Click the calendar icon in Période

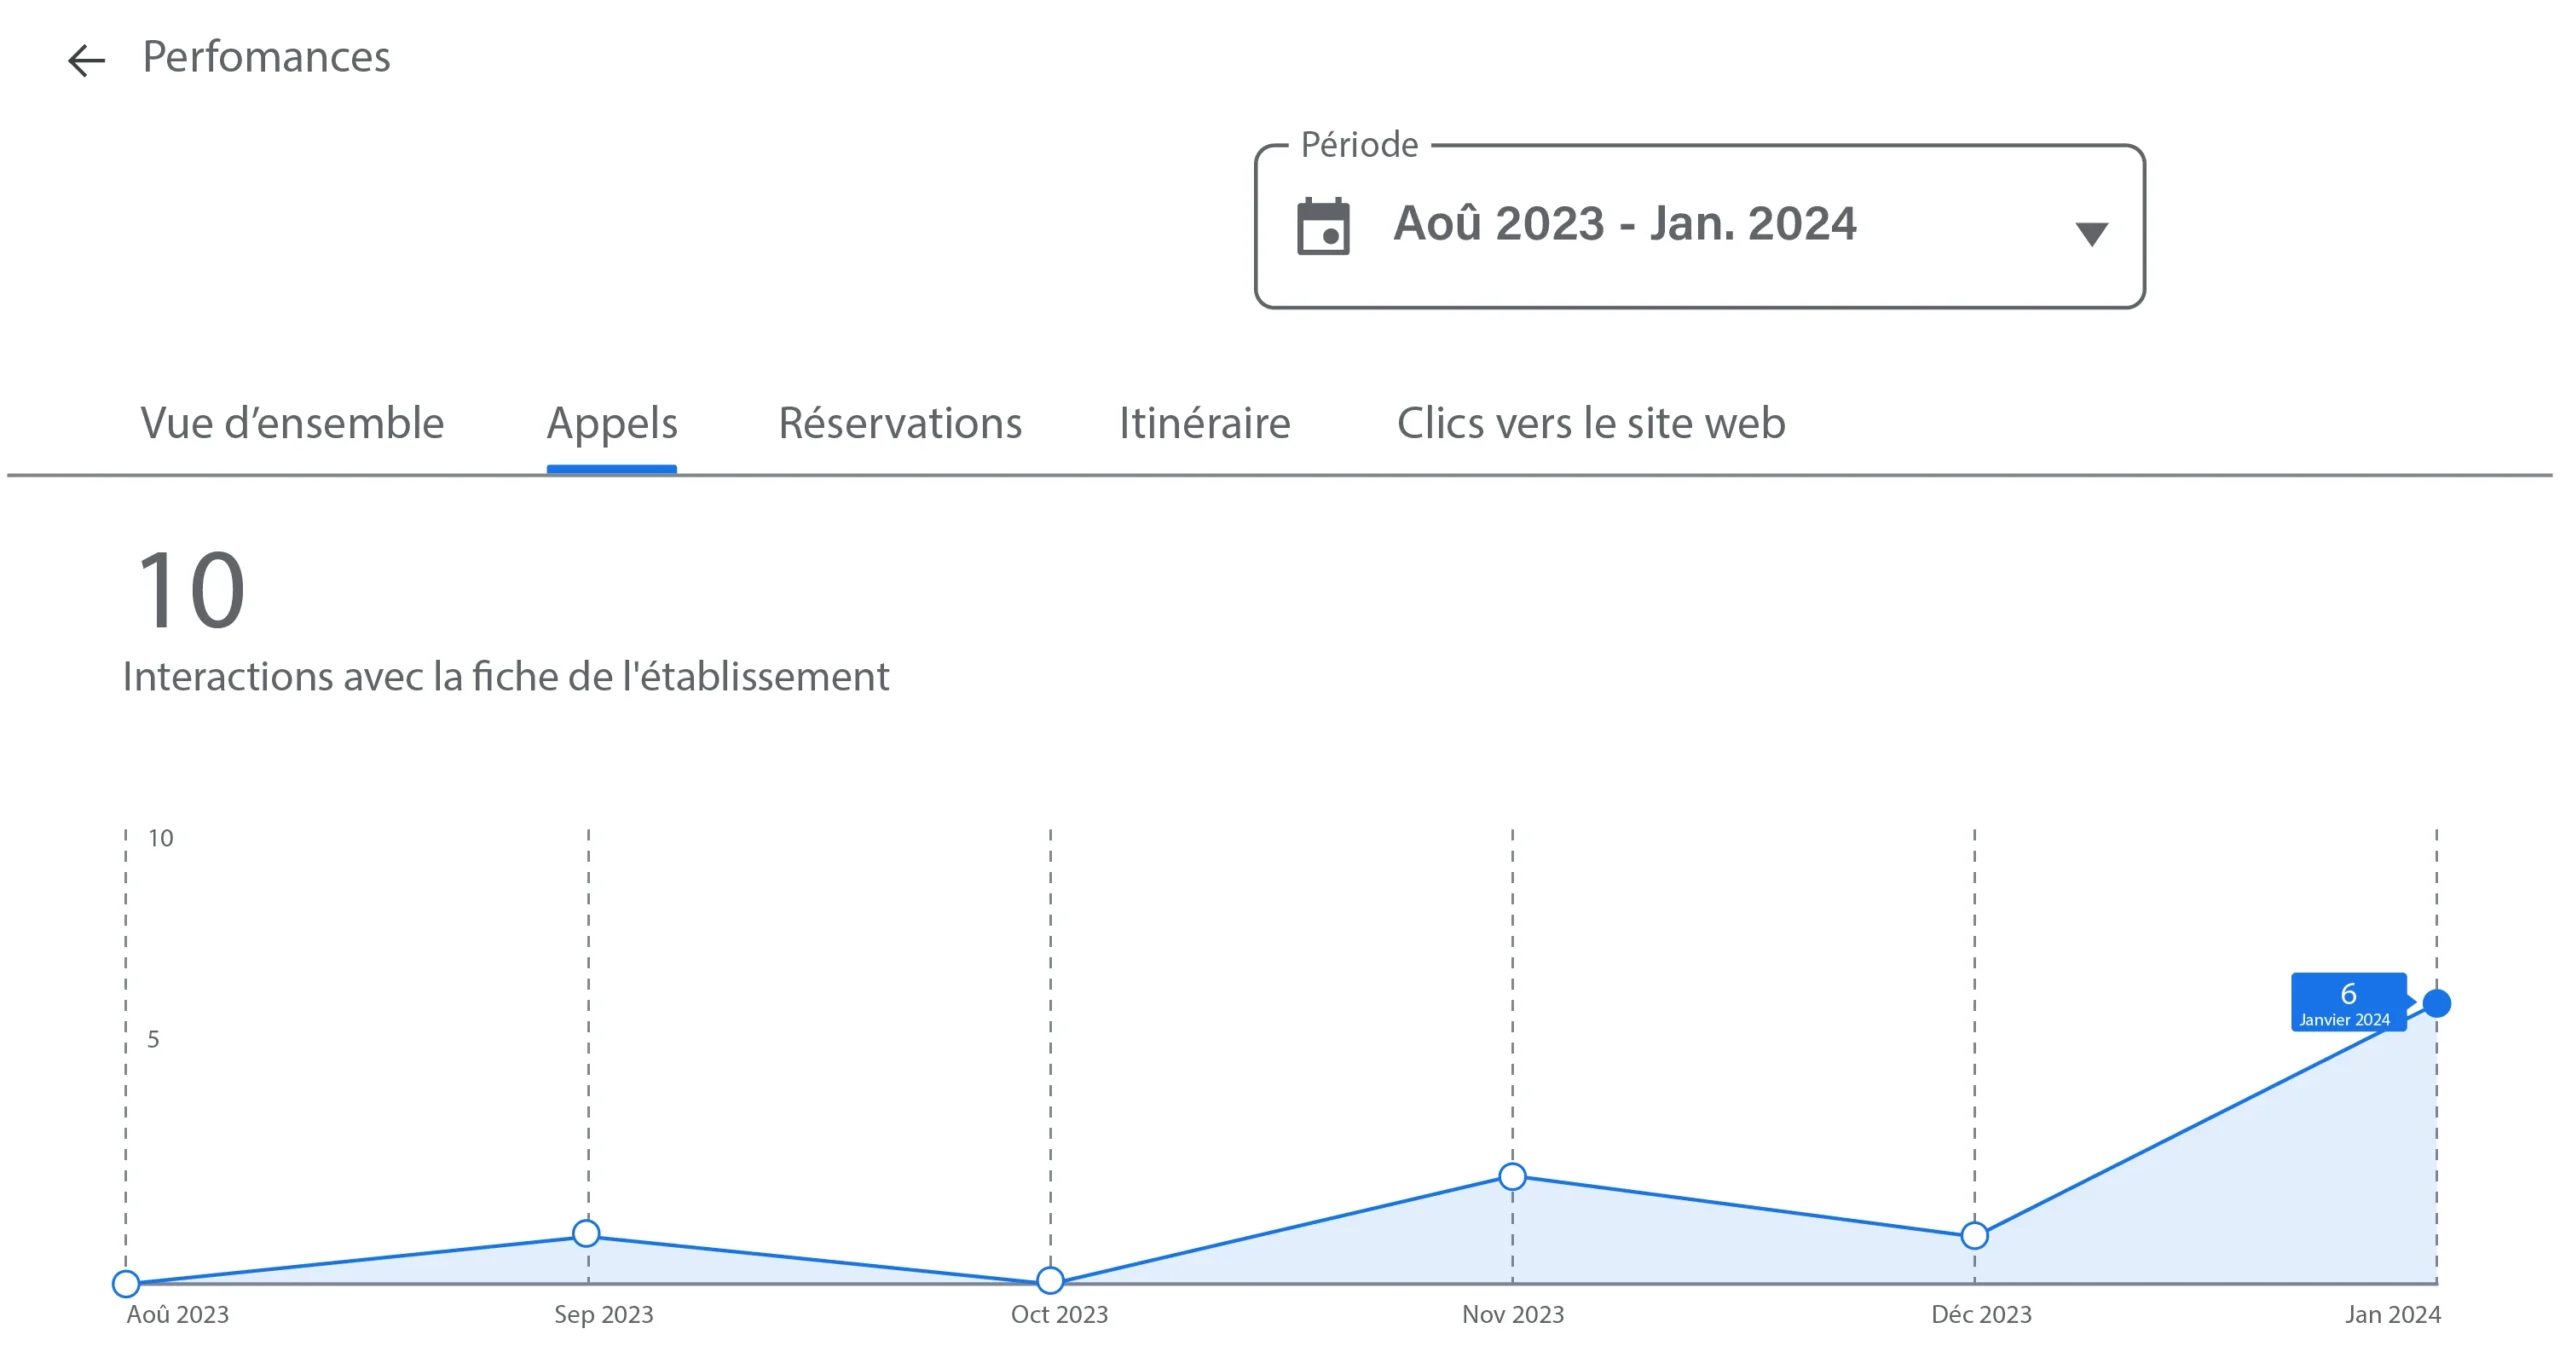coord(1322,227)
